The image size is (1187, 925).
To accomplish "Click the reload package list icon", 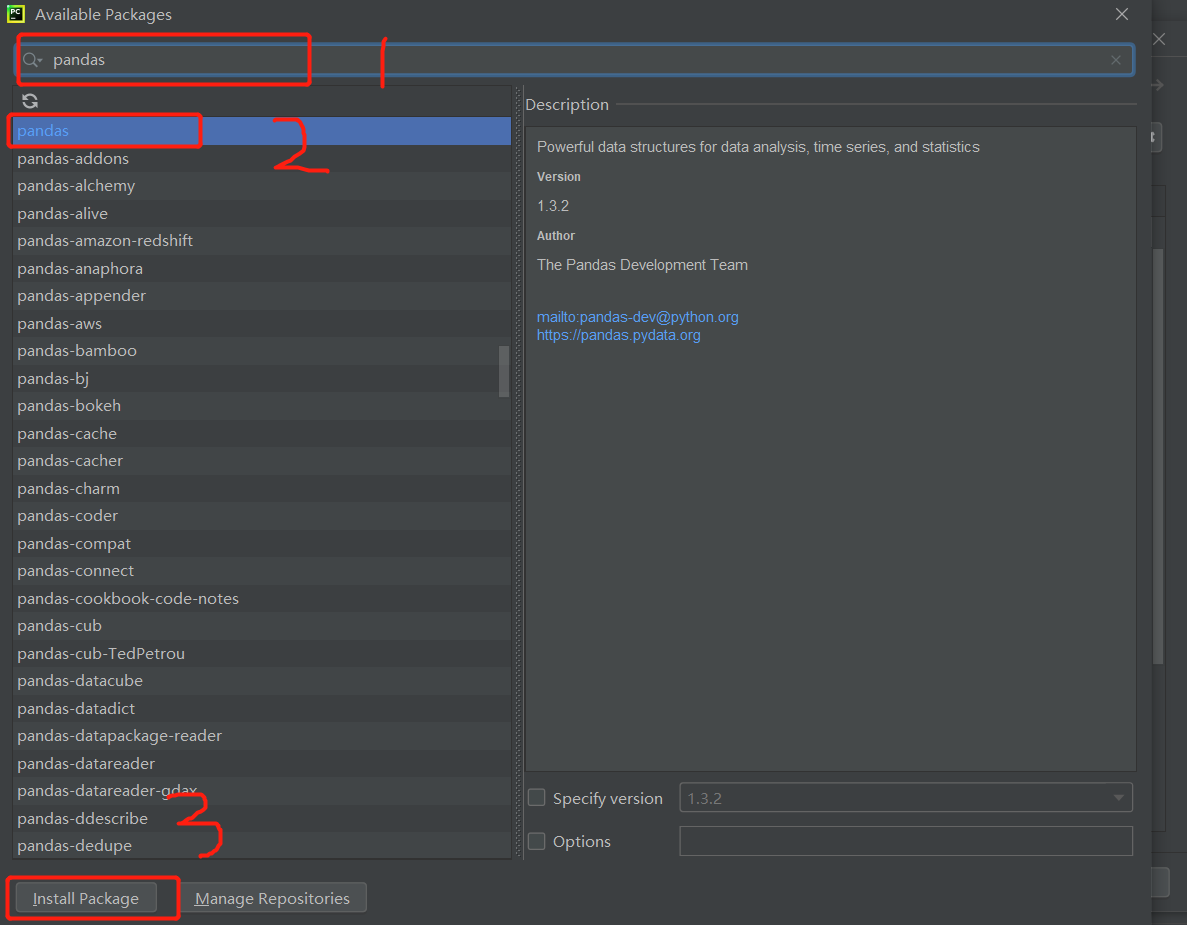I will [x=30, y=101].
